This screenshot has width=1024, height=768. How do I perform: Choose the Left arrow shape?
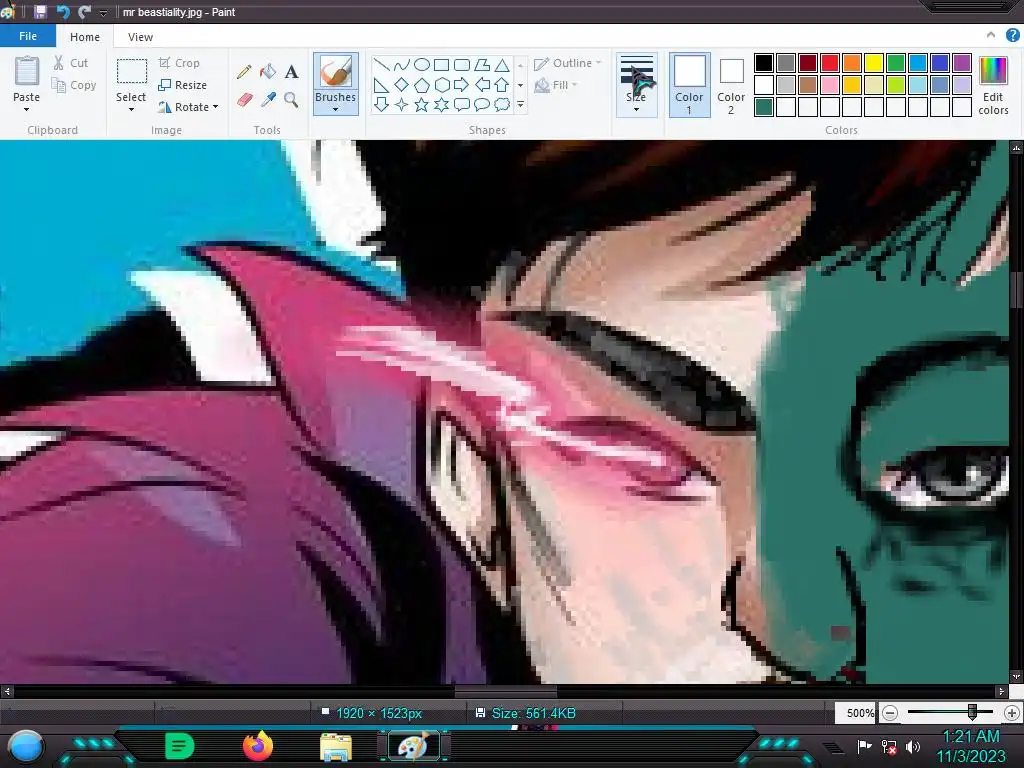tap(482, 85)
